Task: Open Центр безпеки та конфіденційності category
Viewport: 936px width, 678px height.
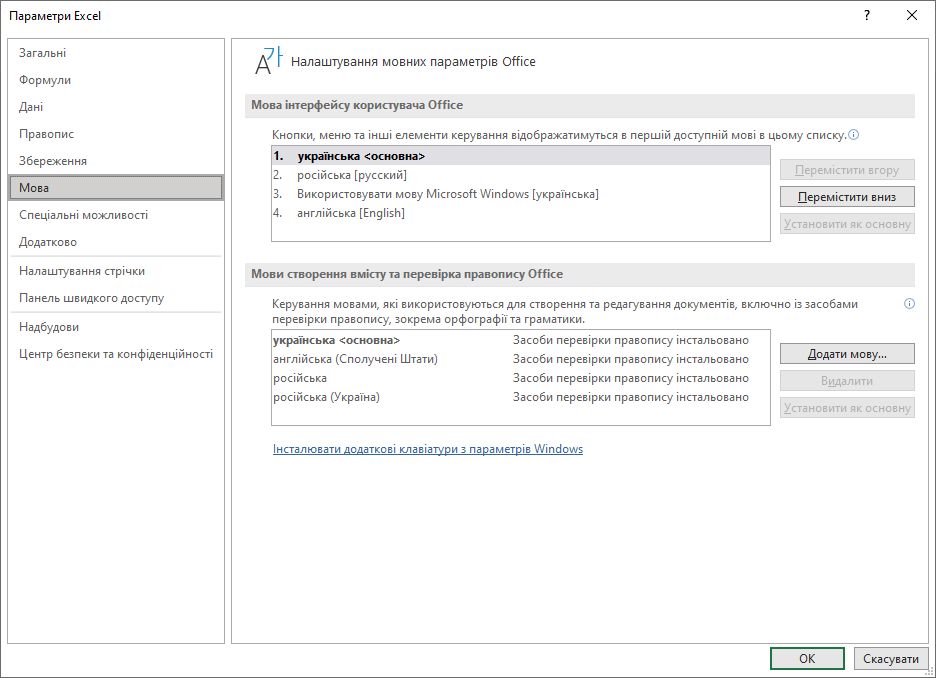Action: (116, 354)
